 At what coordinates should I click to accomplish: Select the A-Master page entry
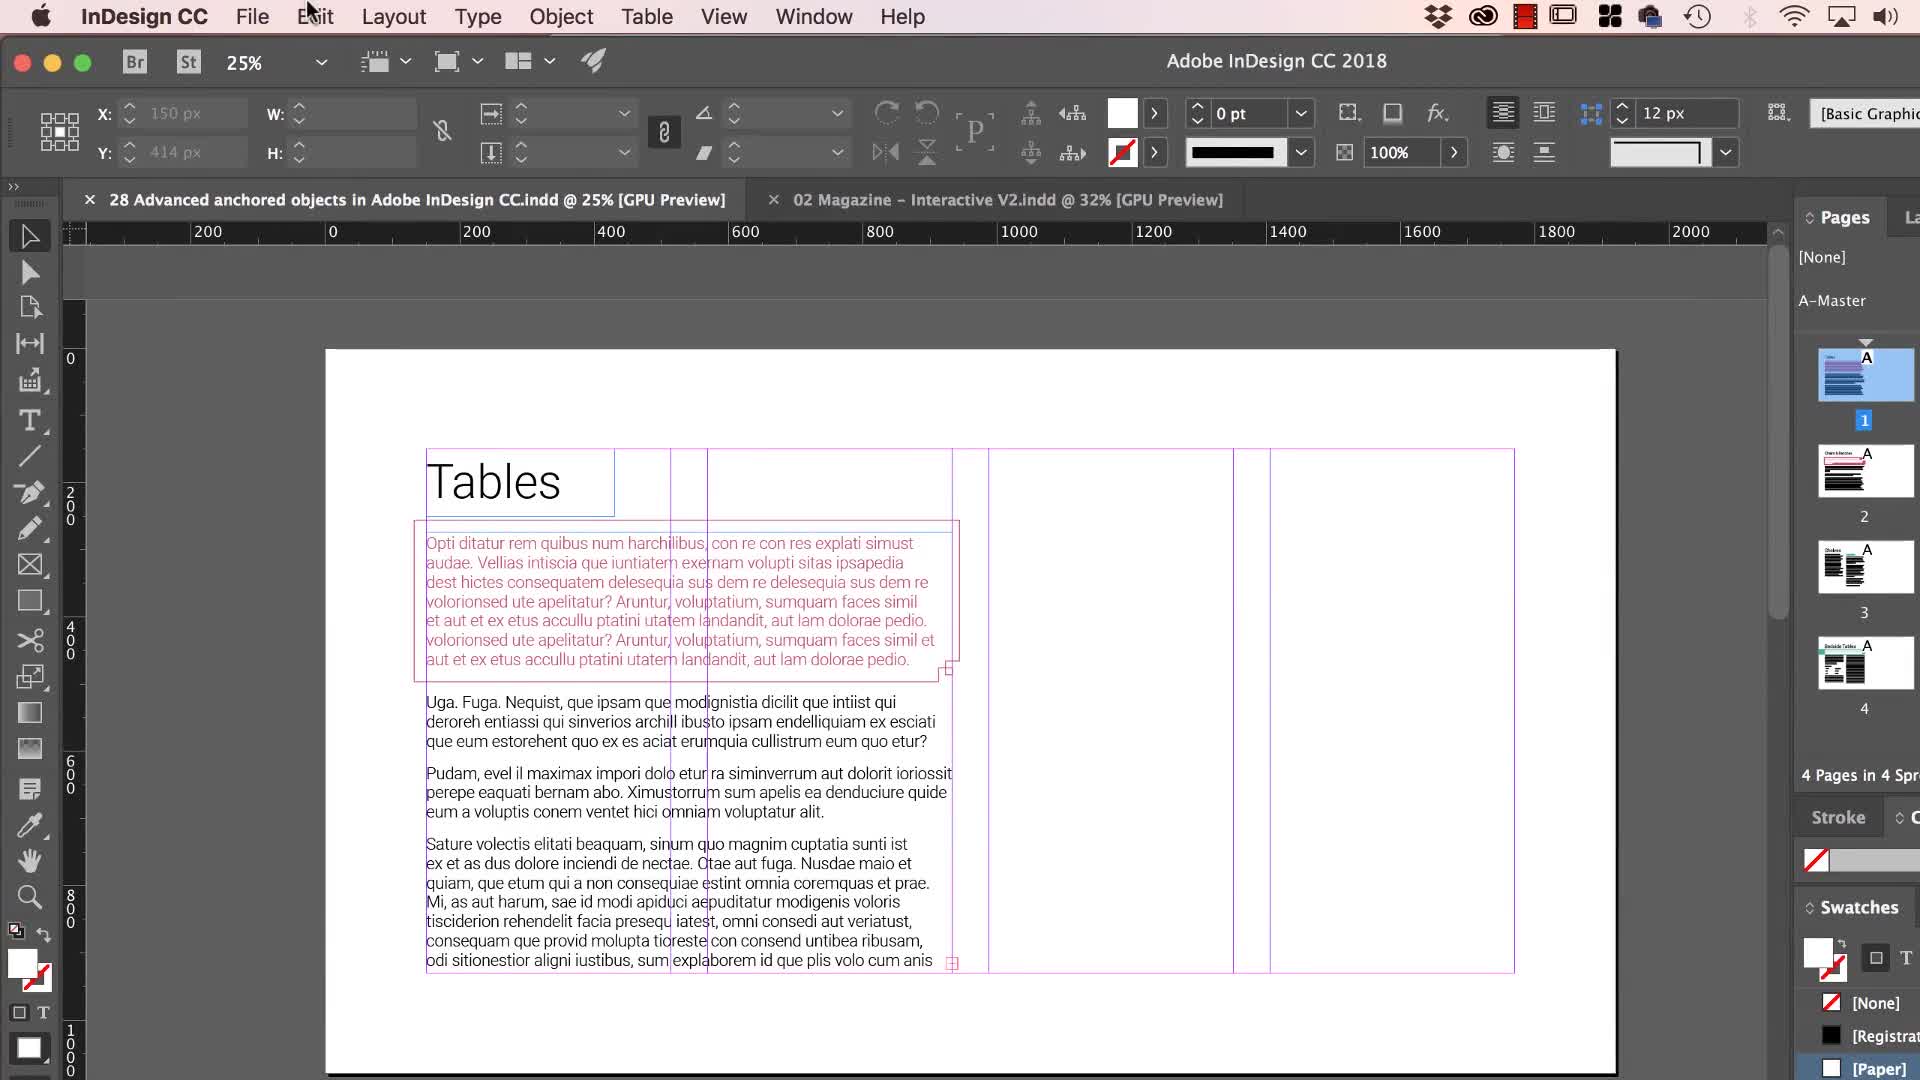coord(1832,301)
